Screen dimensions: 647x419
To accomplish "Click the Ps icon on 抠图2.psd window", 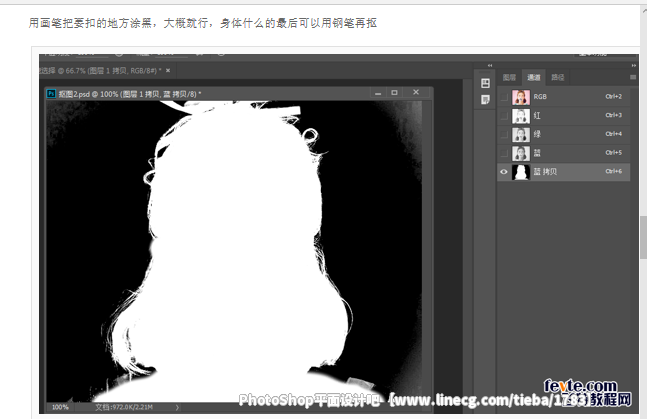I will [51, 93].
